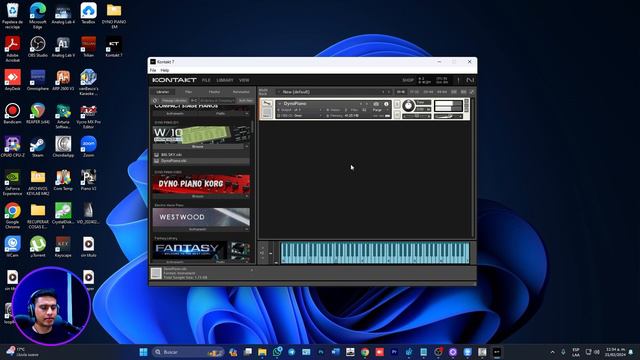640x360 pixels.
Task: Click a key on the virtual keyboard
Action: pos(374,253)
